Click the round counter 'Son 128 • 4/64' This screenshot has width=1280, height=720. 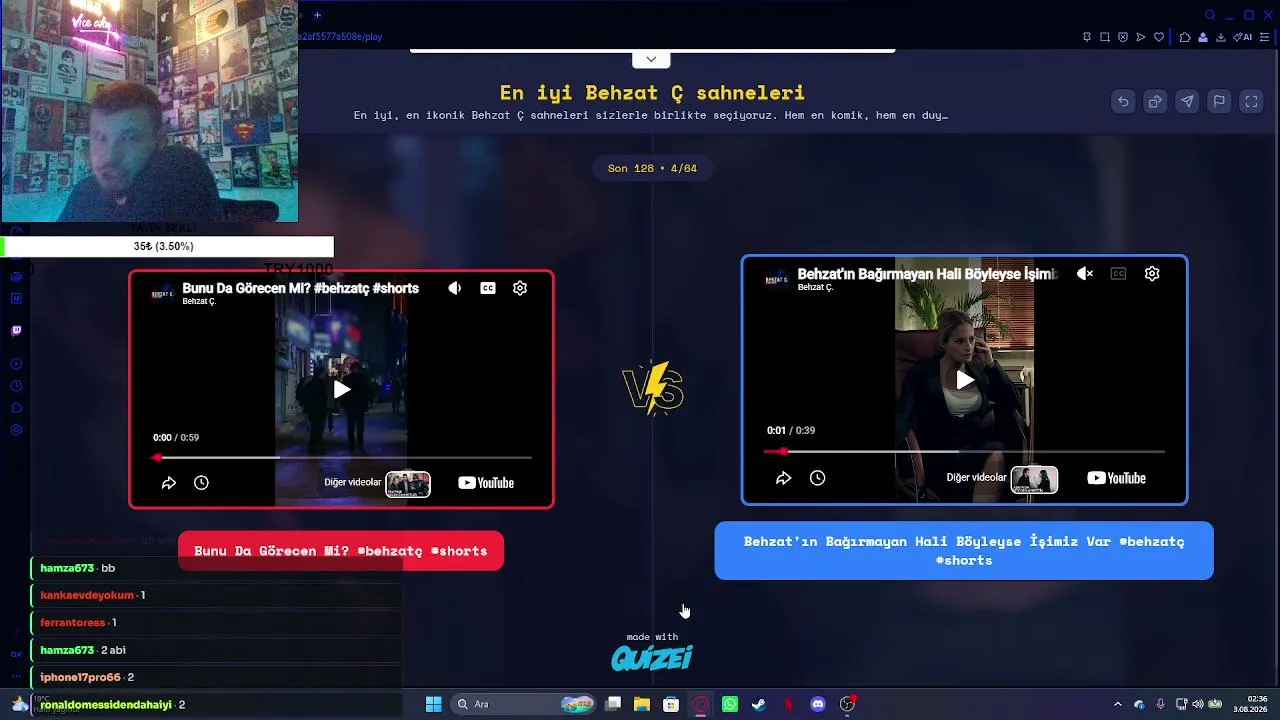pos(652,168)
